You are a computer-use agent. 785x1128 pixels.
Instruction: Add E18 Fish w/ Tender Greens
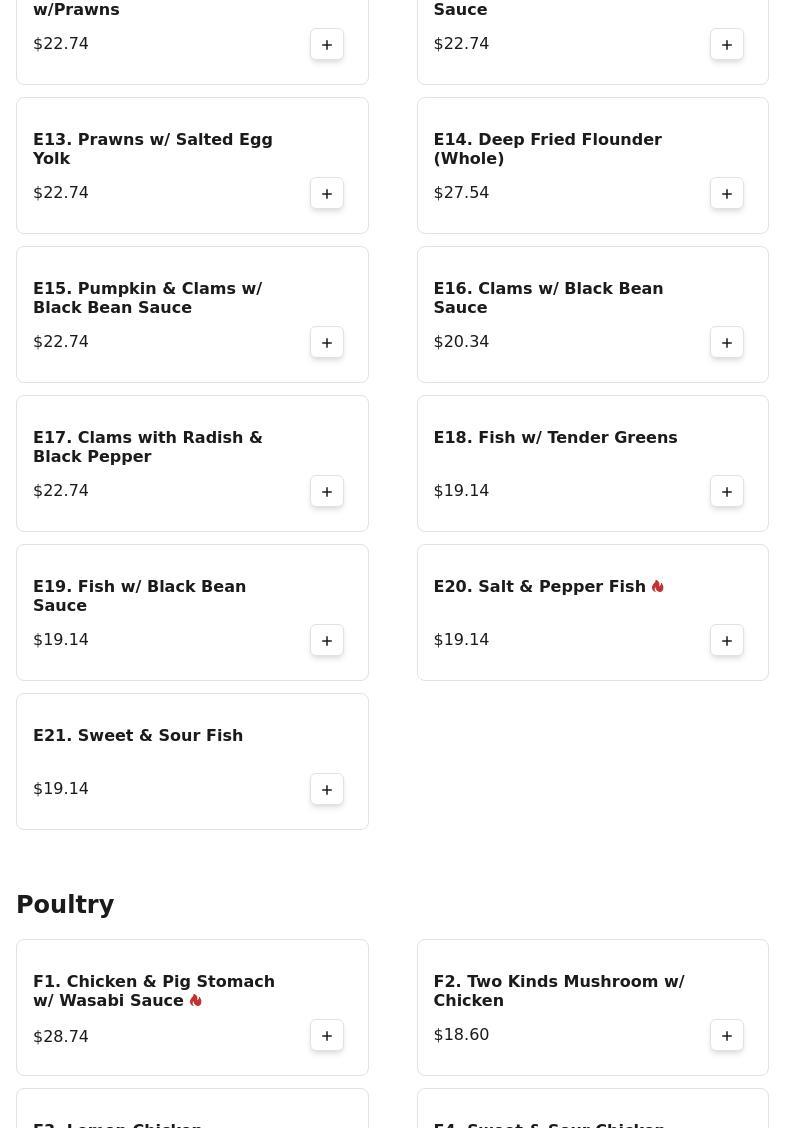click(727, 491)
